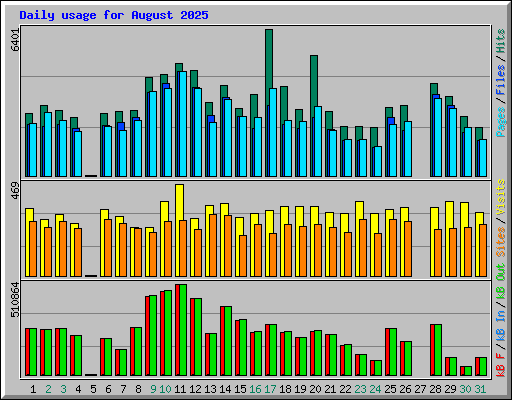512x400 pixels.
Task: Click day label '21' on the x-axis
Action: pos(330,389)
